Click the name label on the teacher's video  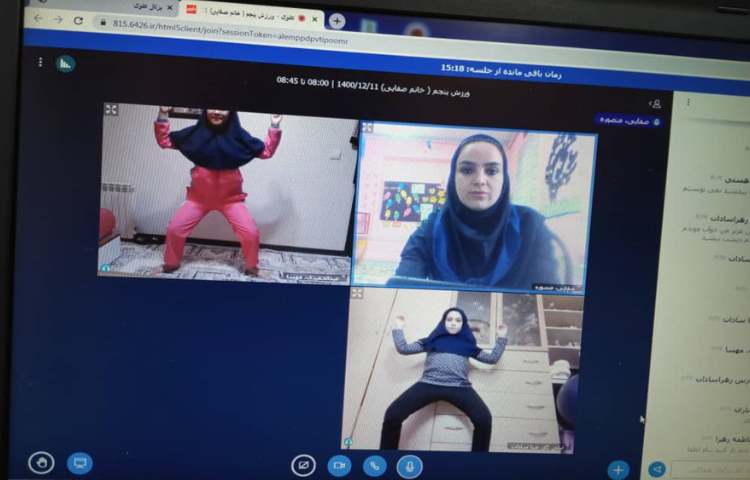click(x=557, y=288)
